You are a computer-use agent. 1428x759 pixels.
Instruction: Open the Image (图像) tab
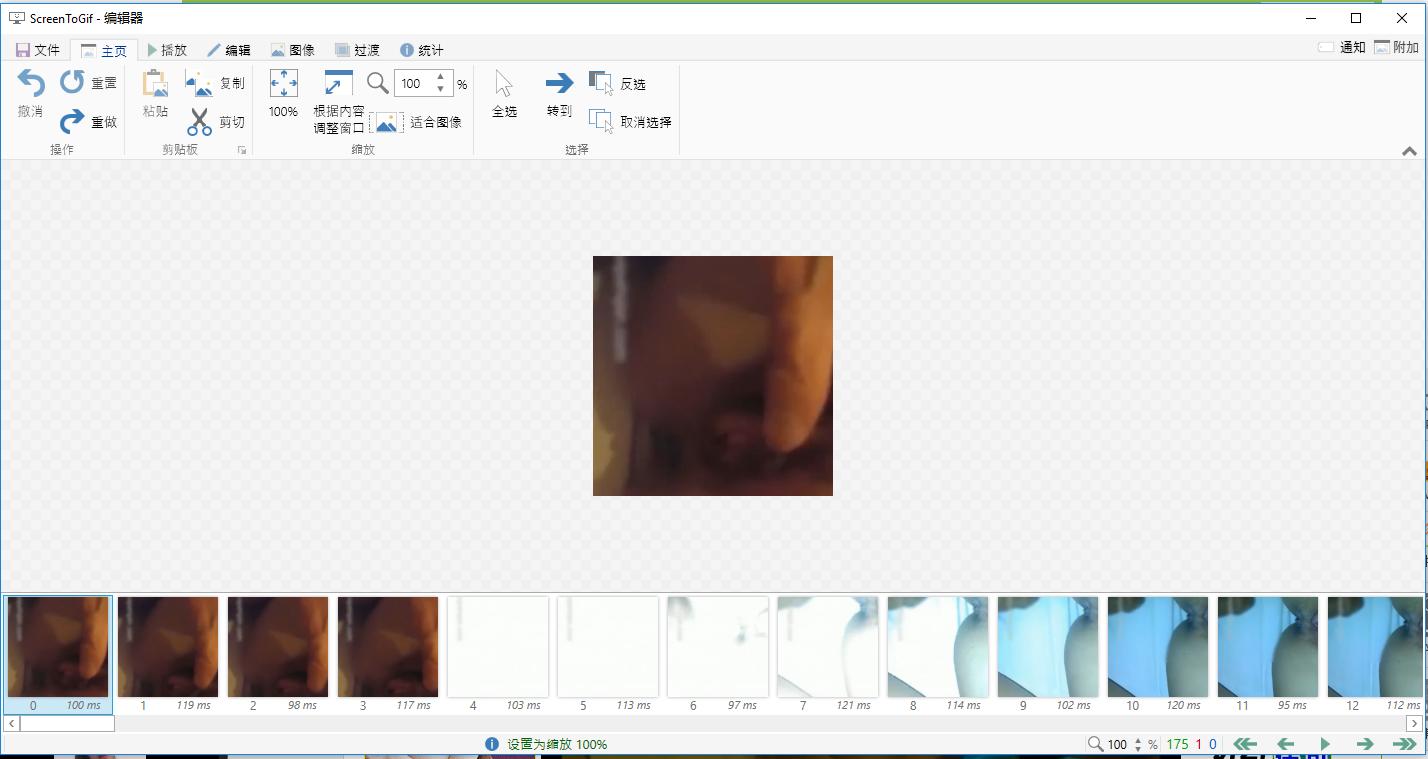[x=293, y=50]
